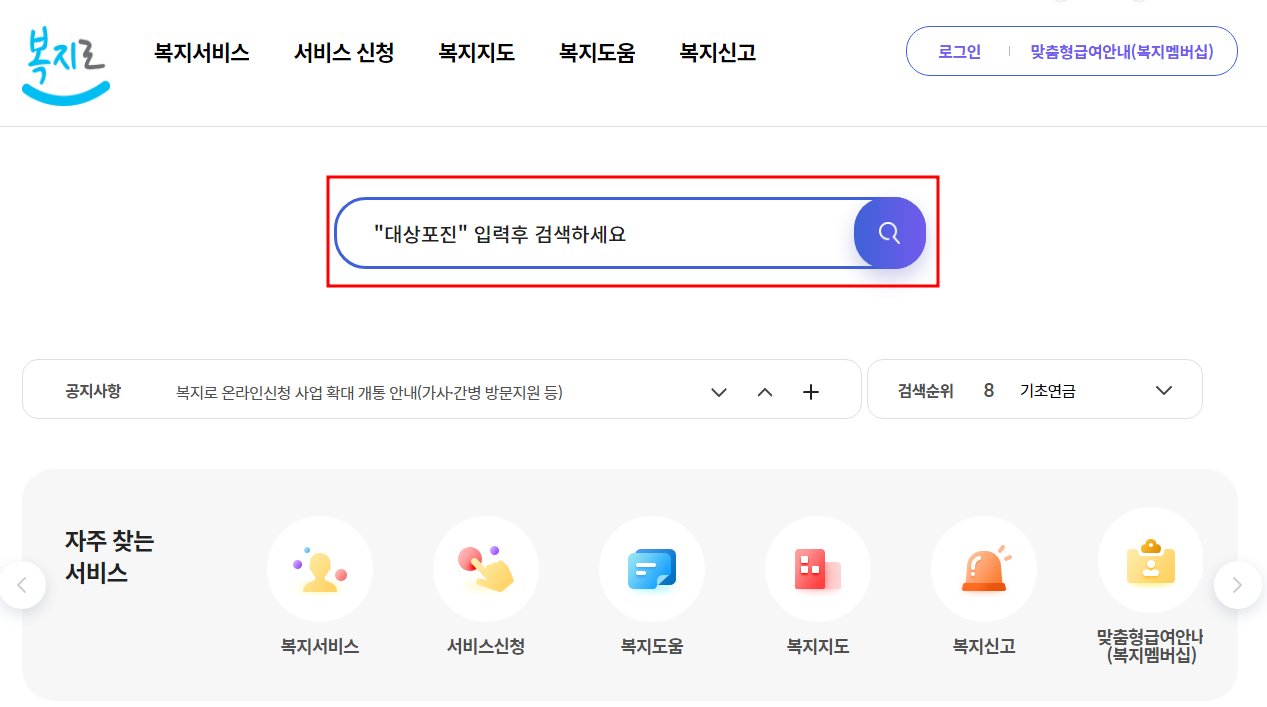Screen dimensions: 1267x707
Task: Click the 복지지도 building icon
Action: 818,567
